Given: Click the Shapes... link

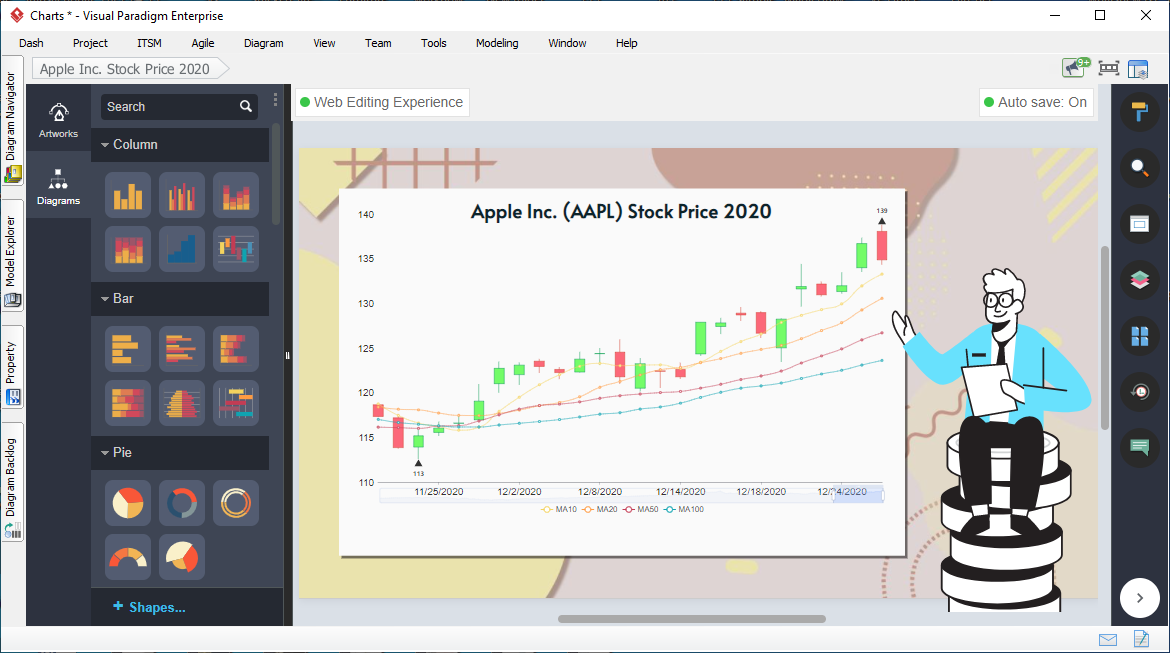Looking at the screenshot, I should [x=149, y=607].
